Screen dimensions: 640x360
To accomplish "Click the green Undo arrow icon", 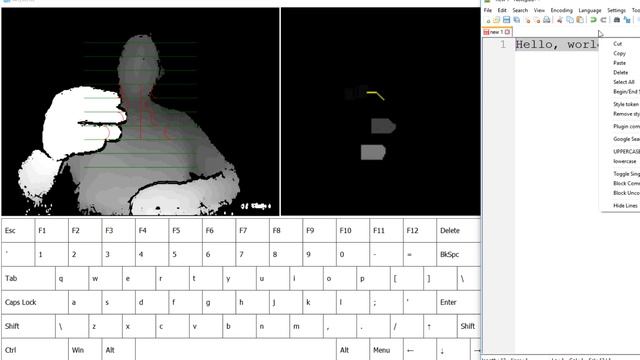I will pos(593,20).
